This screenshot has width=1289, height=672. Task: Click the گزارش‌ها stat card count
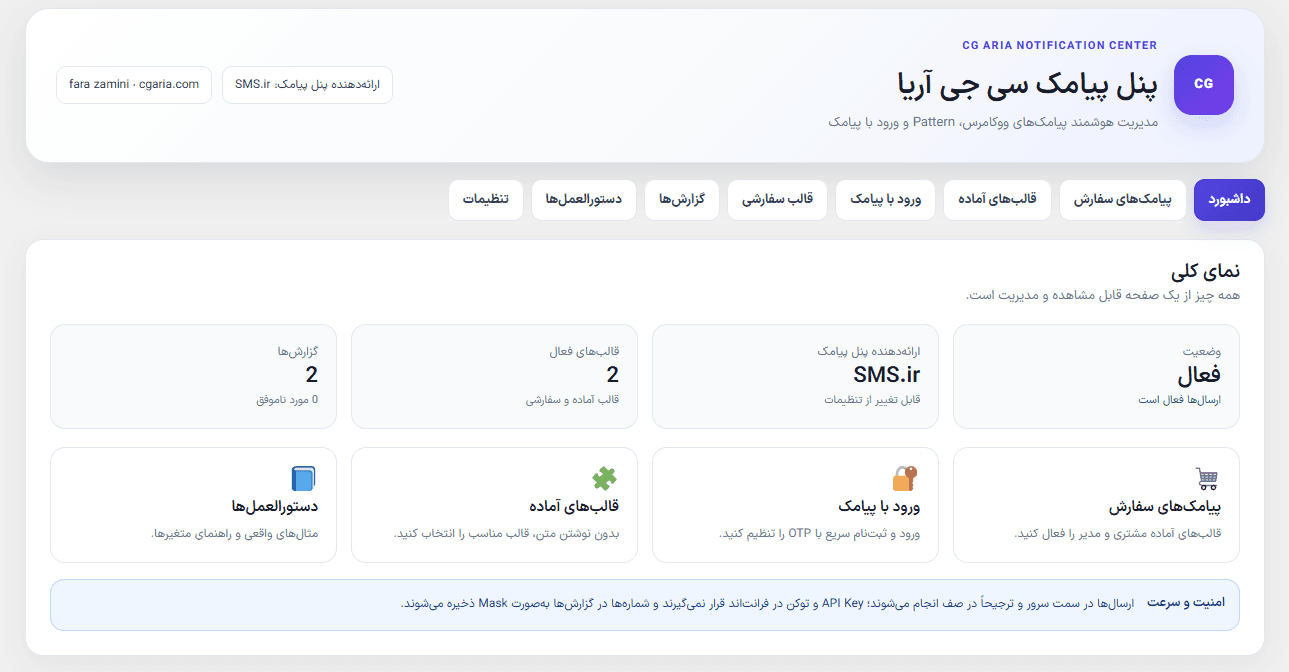coord(312,375)
